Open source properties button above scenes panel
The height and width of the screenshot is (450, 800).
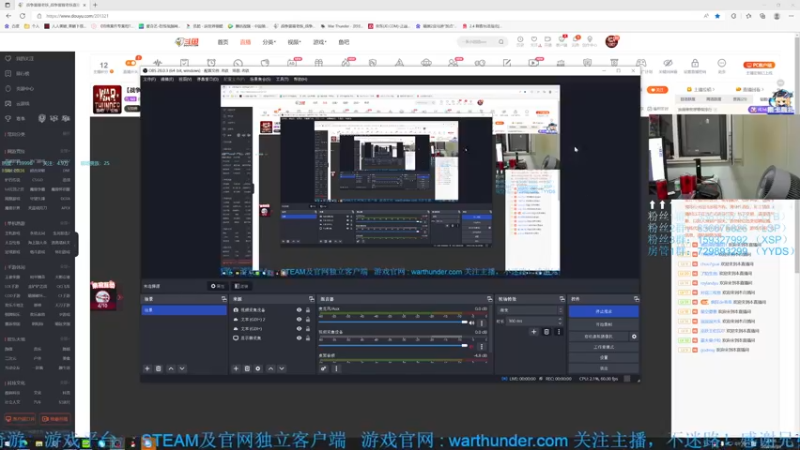tap(218, 286)
